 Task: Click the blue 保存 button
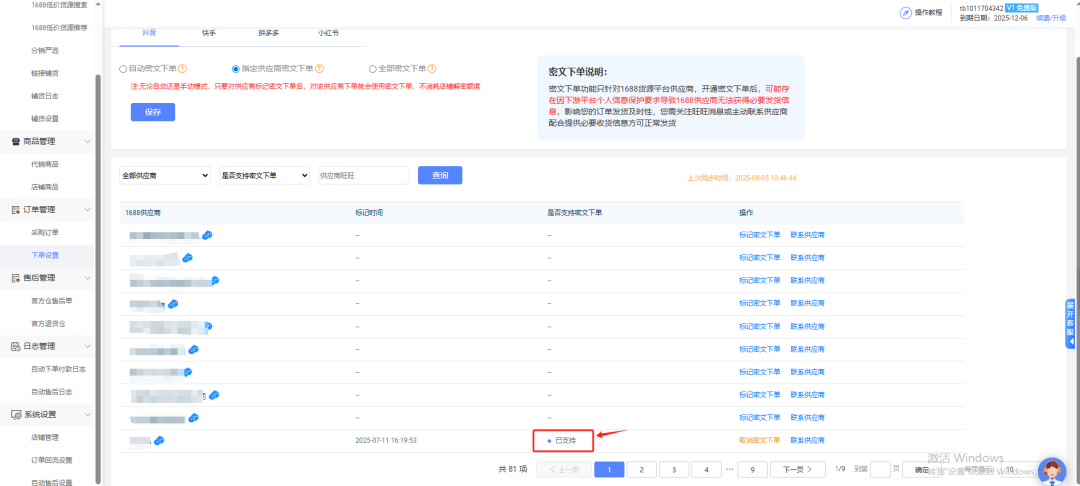point(152,112)
